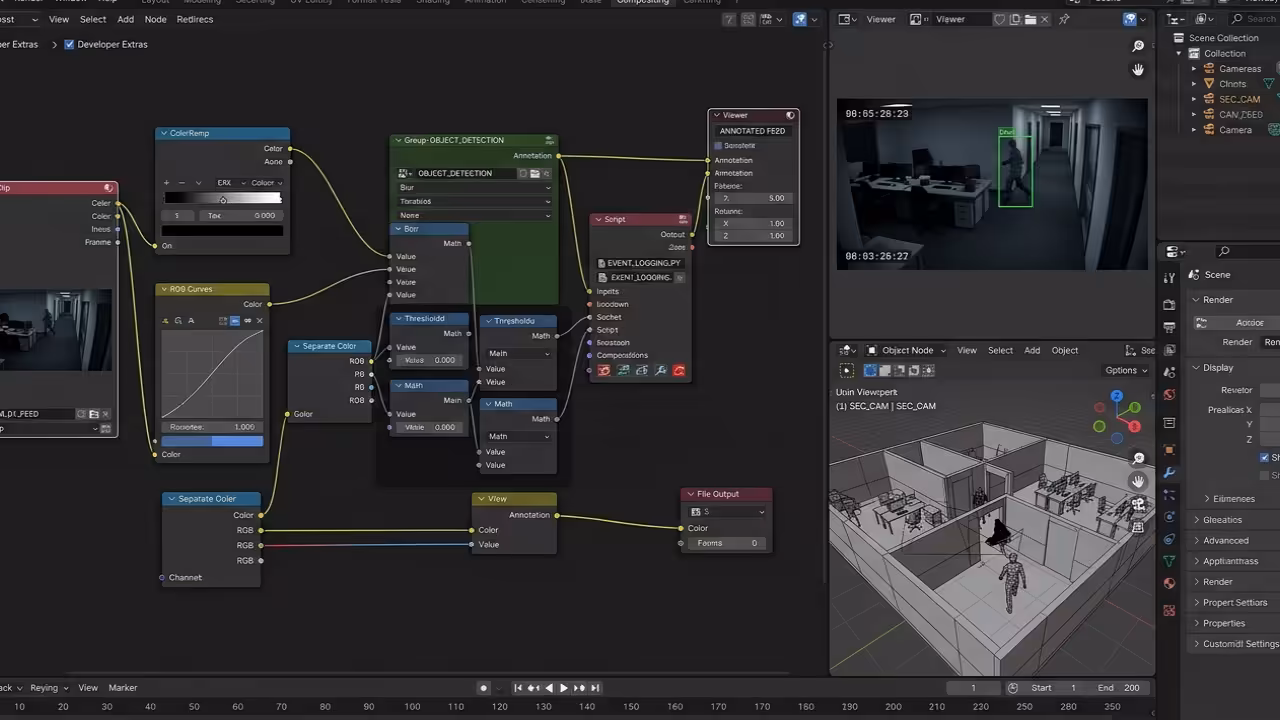
Task: Select the hand pan tool in the 3D viewport
Action: [x=1138, y=481]
